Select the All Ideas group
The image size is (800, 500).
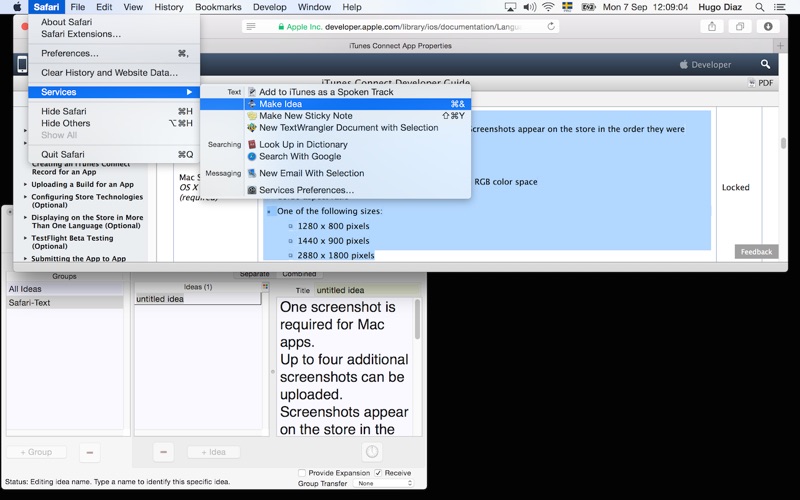point(65,289)
